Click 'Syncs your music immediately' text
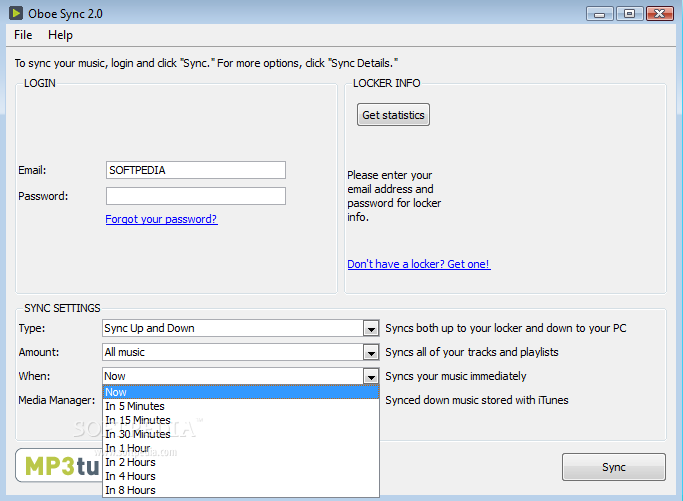The image size is (683, 501). click(x=456, y=376)
